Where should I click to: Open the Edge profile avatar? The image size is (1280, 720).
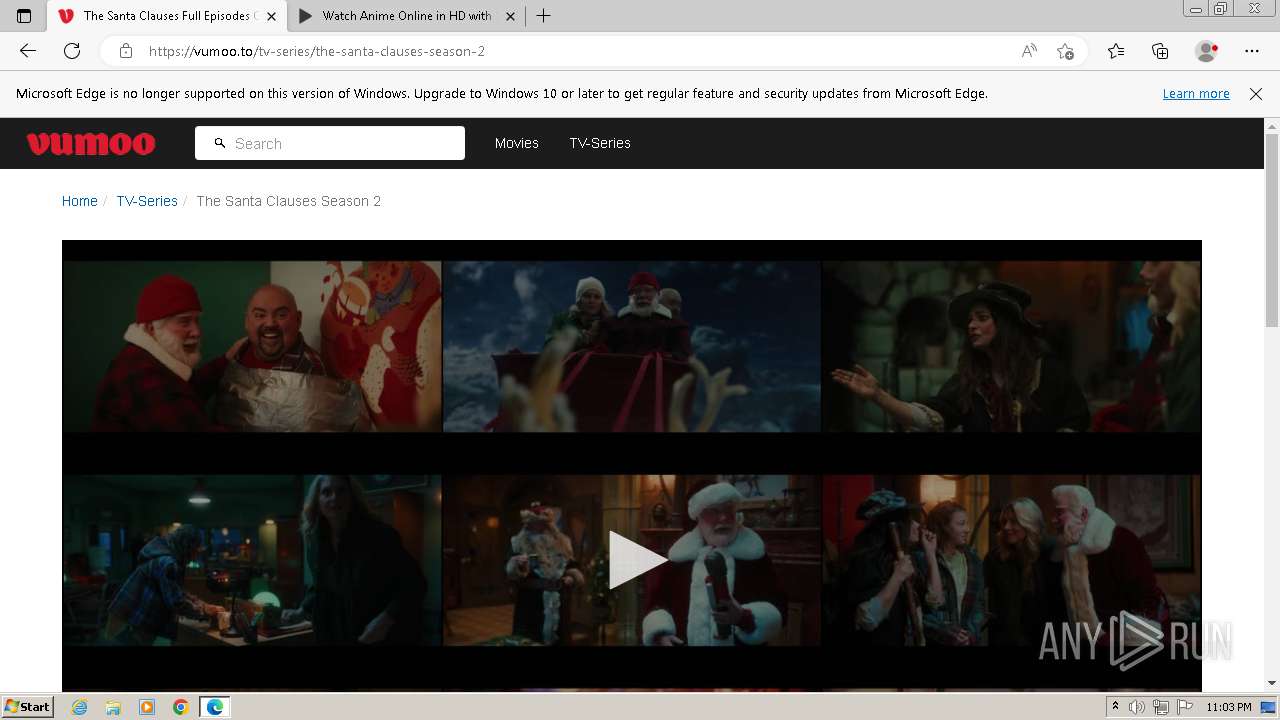coord(1207,51)
